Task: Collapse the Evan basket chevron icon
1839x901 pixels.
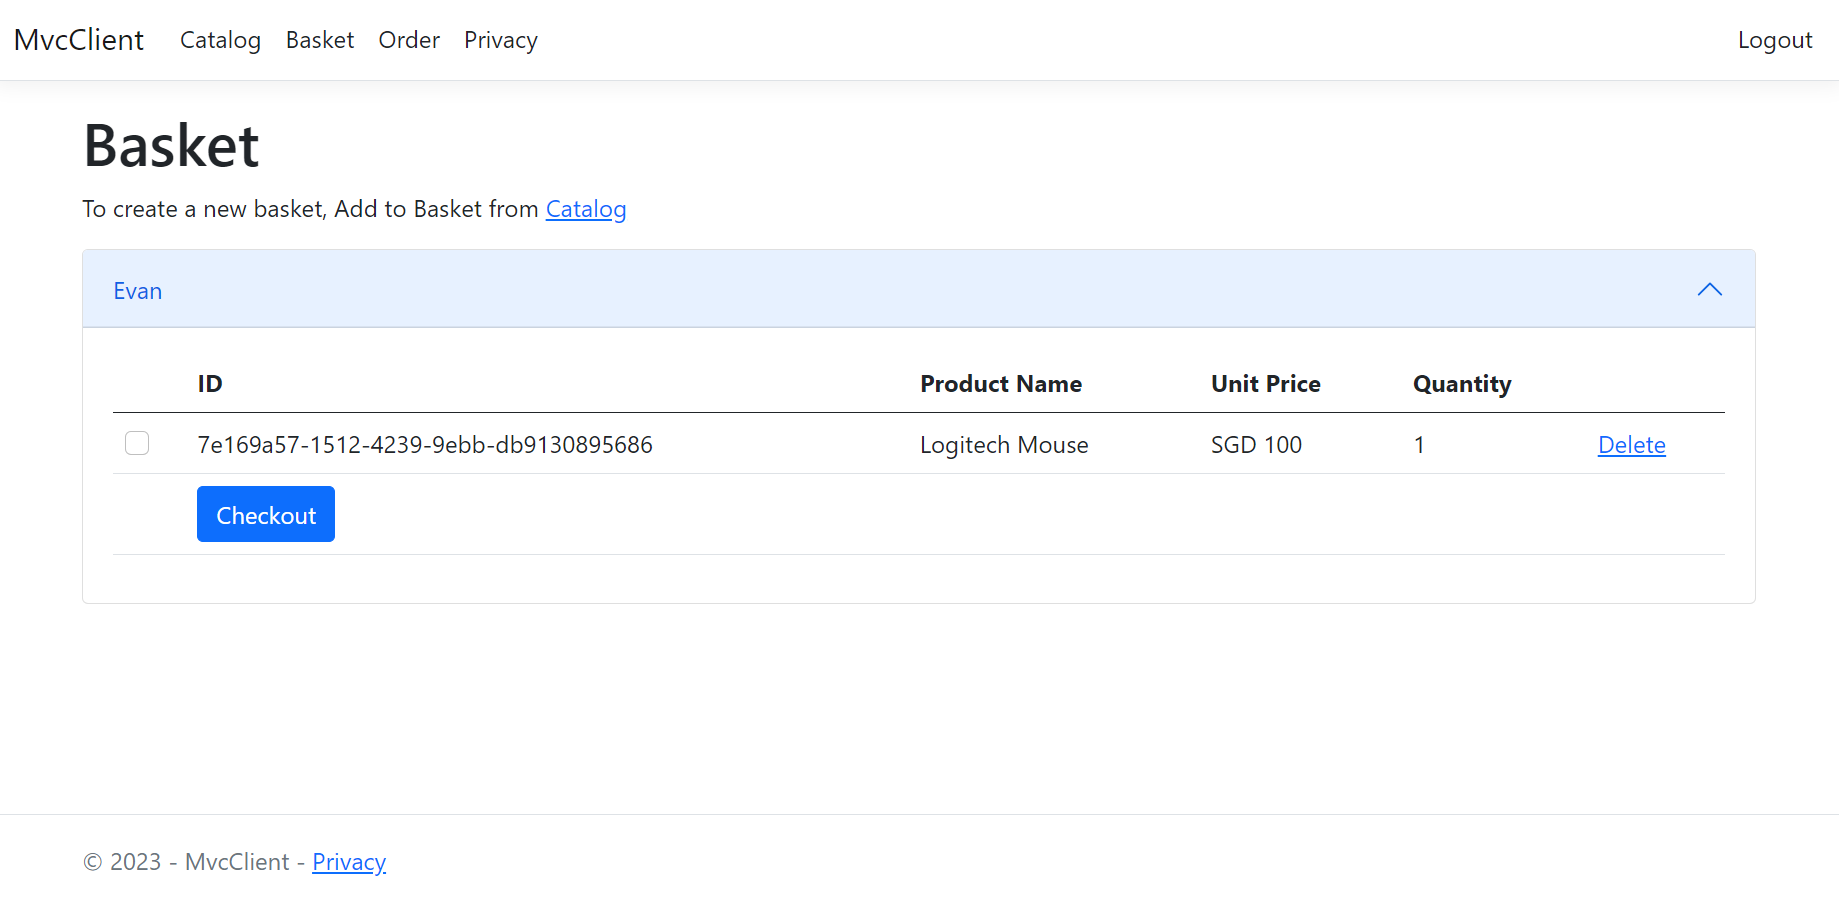Action: click(1709, 290)
